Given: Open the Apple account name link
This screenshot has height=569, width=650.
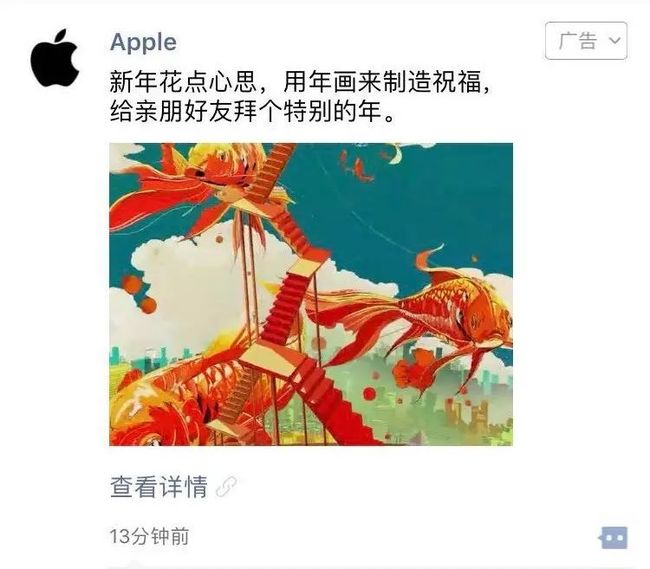Looking at the screenshot, I should tap(143, 42).
